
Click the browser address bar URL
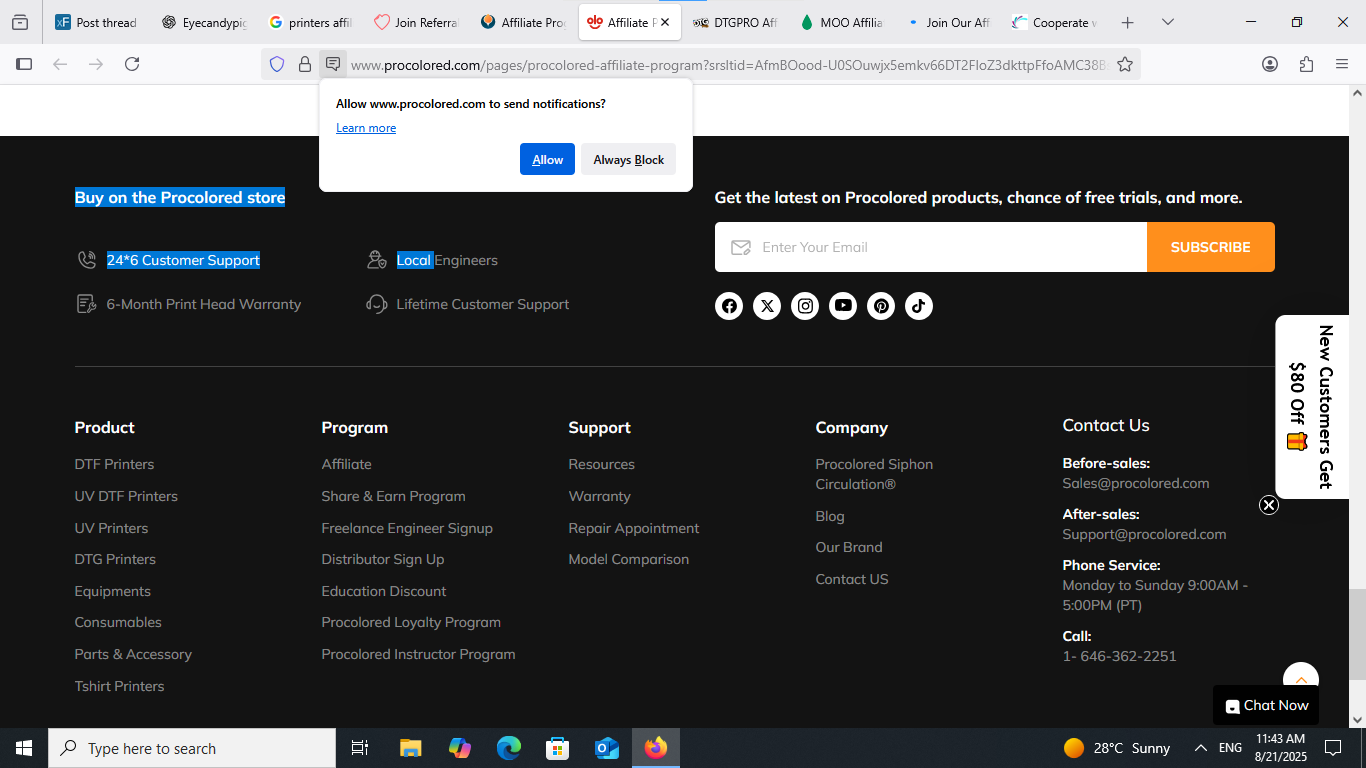(x=730, y=65)
